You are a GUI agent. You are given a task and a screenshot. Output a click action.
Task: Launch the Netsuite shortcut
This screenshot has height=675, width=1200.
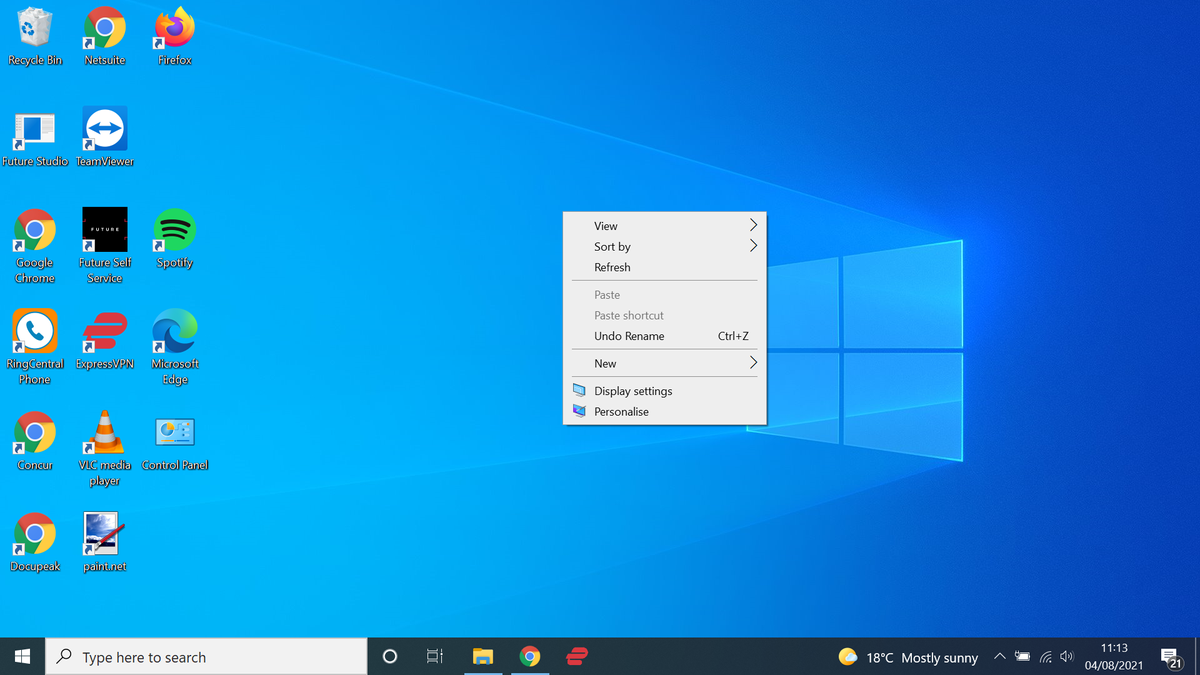click(x=104, y=30)
